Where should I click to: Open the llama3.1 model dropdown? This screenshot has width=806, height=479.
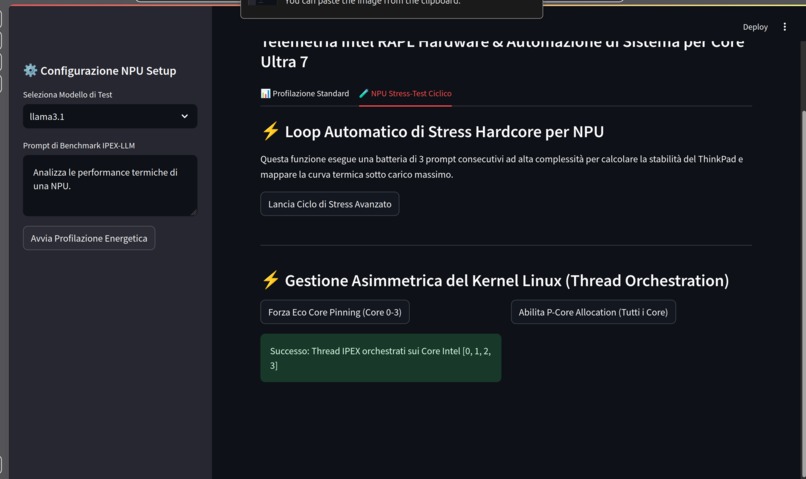110,116
